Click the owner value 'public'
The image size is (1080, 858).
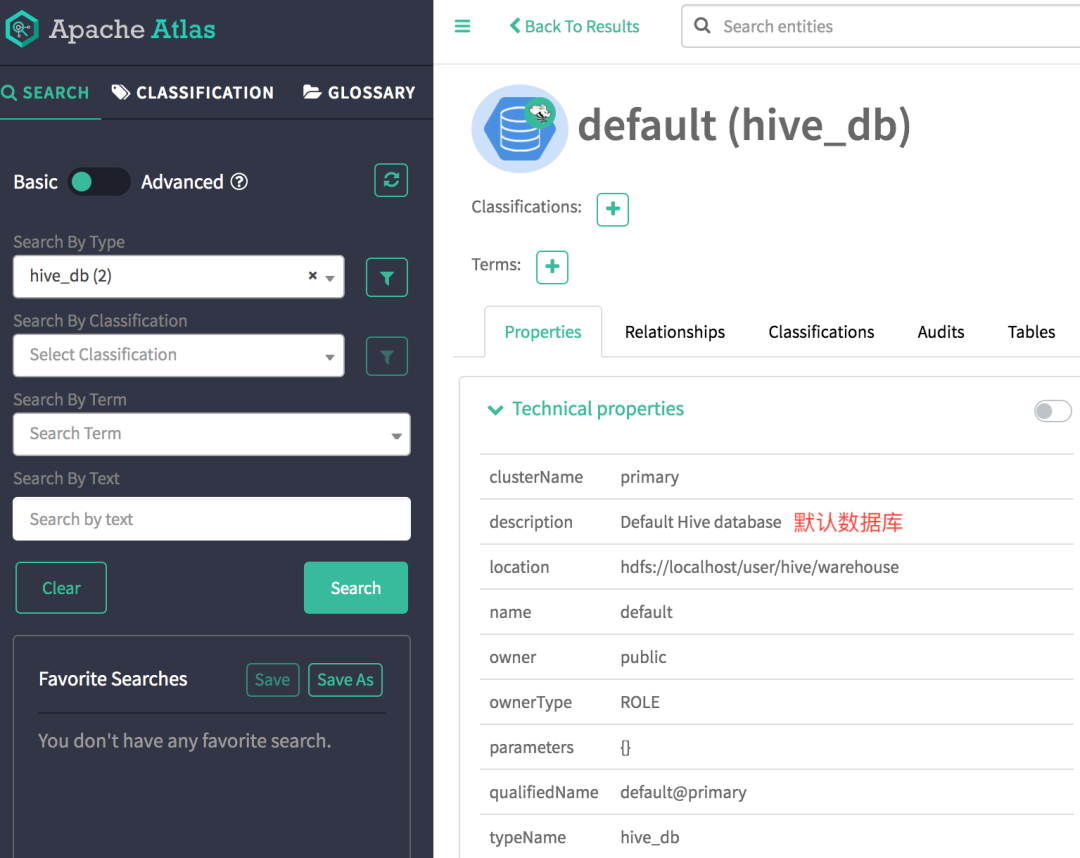[643, 658]
